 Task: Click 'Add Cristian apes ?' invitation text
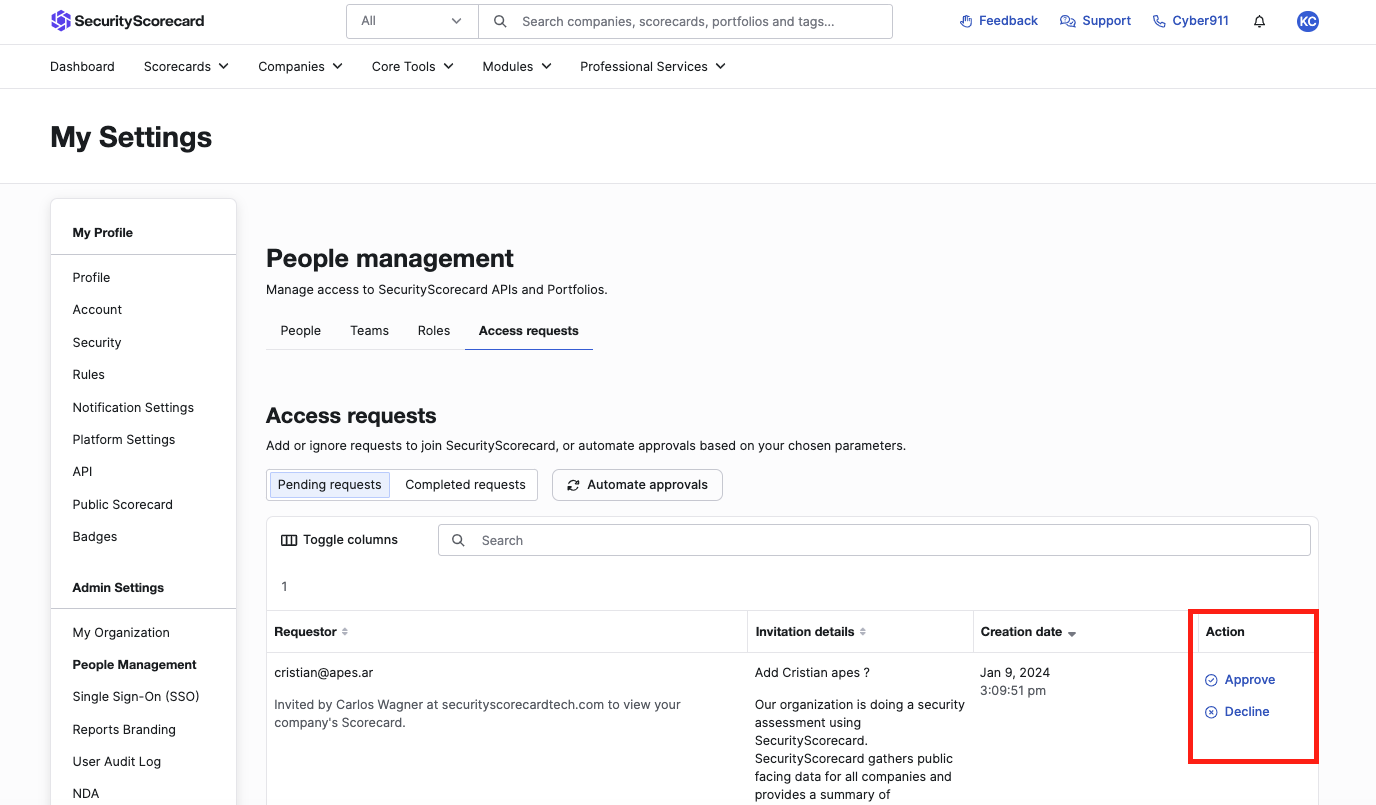point(812,673)
